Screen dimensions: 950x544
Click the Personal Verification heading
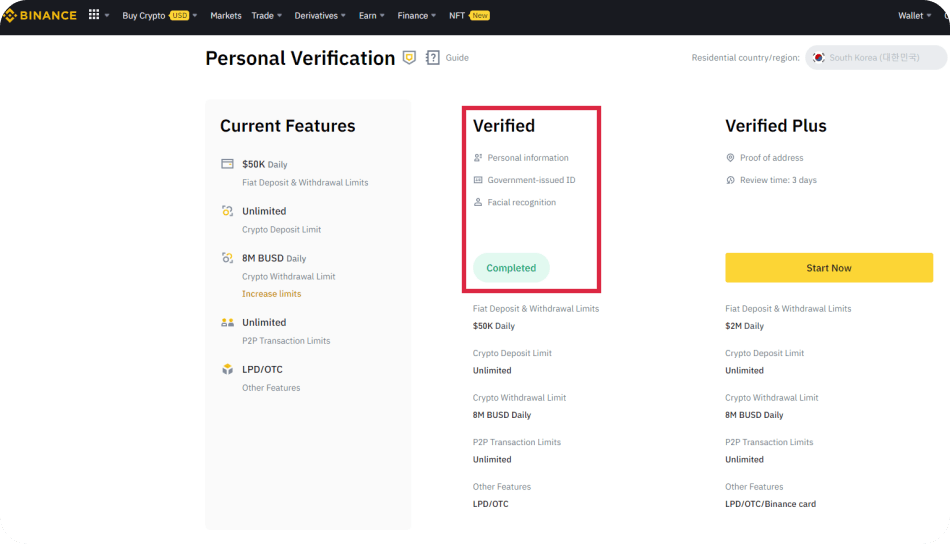tap(300, 58)
